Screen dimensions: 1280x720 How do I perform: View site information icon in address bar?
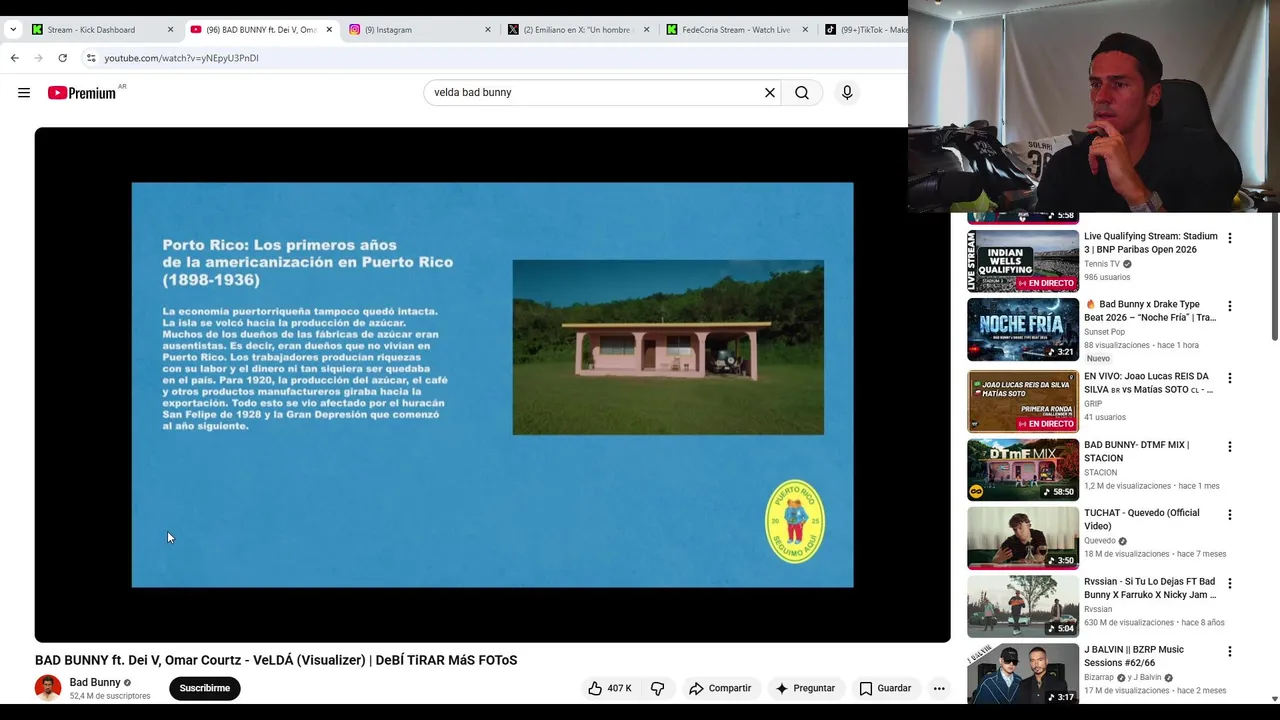point(91,58)
